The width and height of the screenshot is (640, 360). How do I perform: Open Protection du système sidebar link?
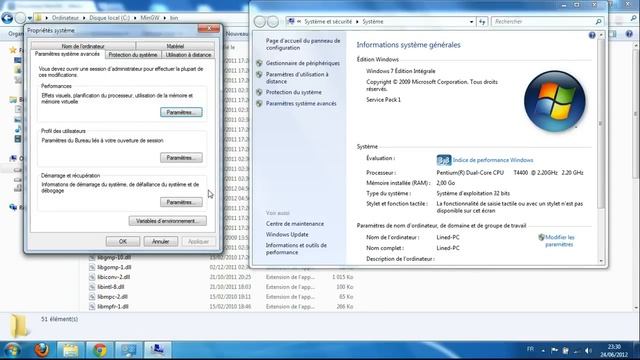tap(293, 92)
